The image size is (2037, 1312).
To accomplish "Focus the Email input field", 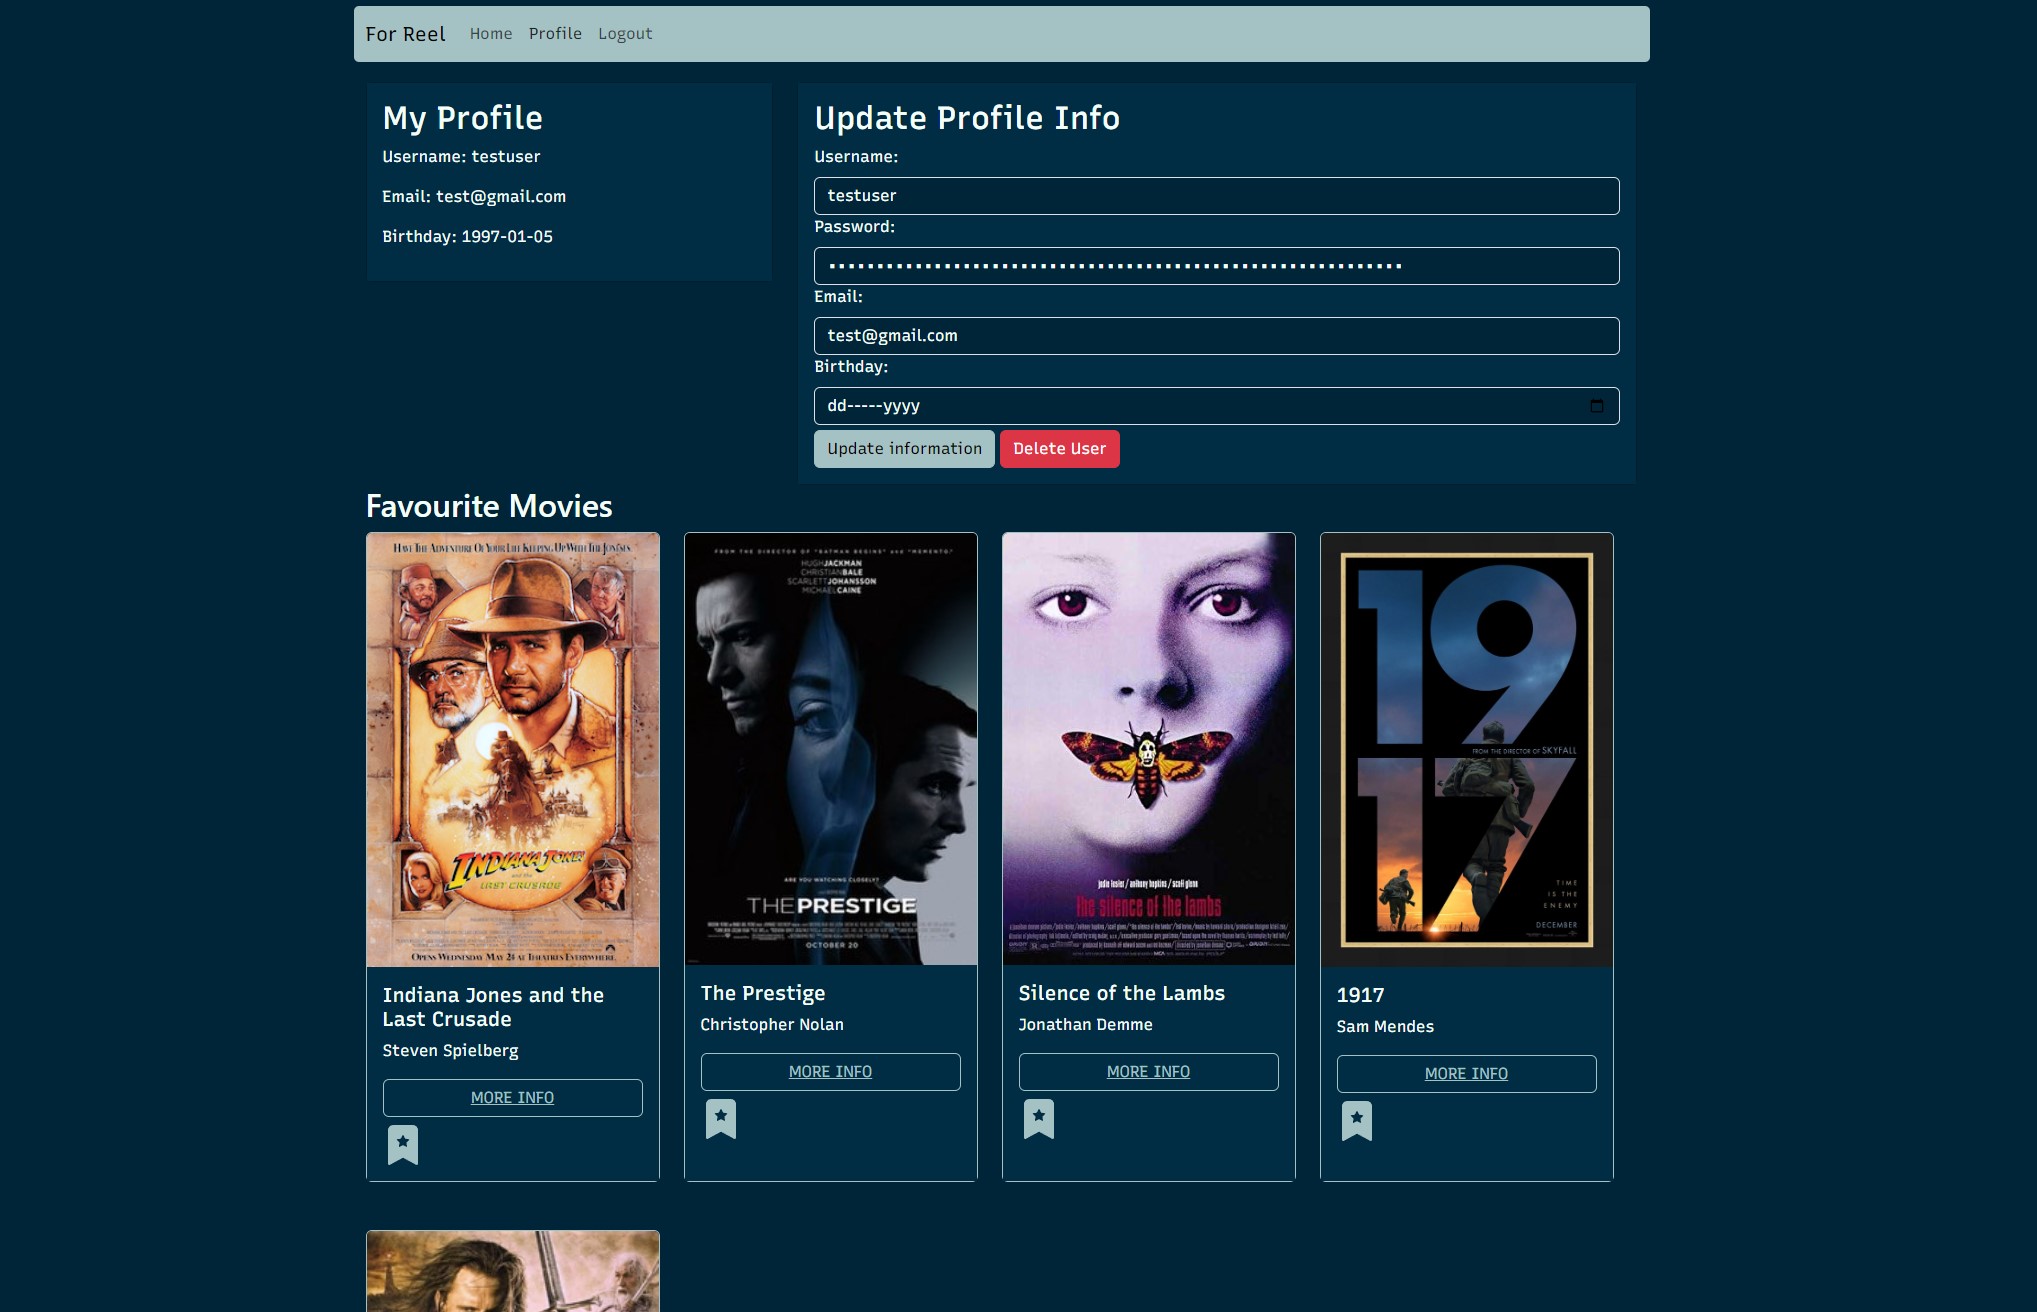I will coord(1216,336).
